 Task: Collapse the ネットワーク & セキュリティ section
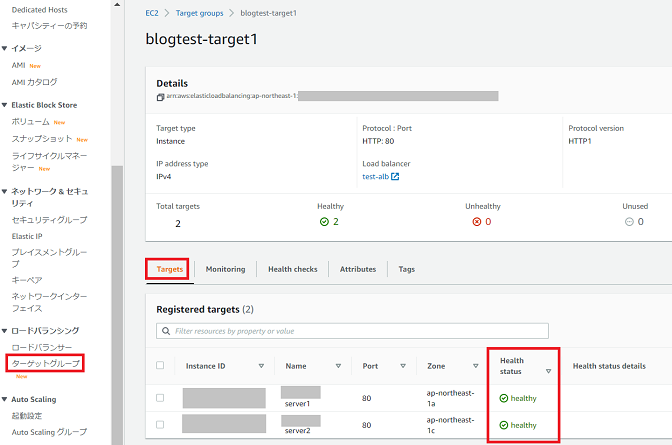(5, 191)
